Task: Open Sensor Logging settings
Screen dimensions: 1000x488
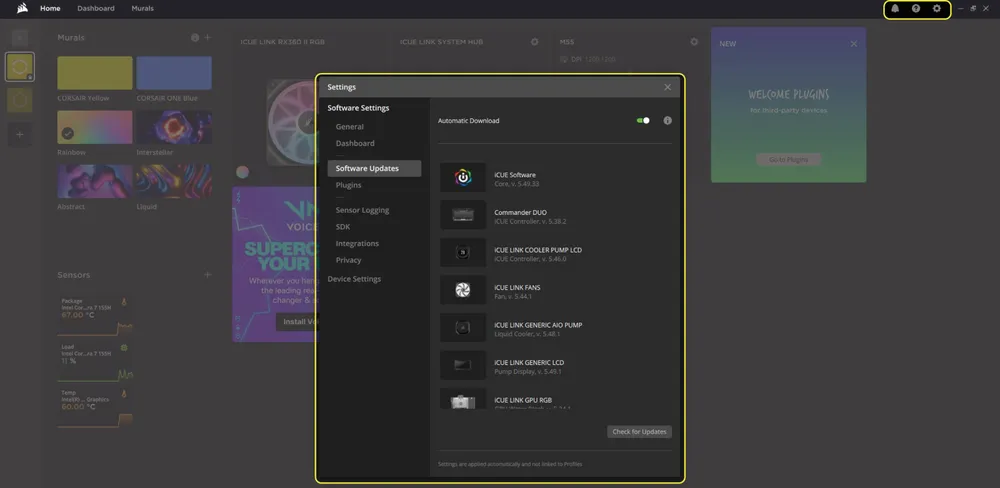Action: click(362, 210)
